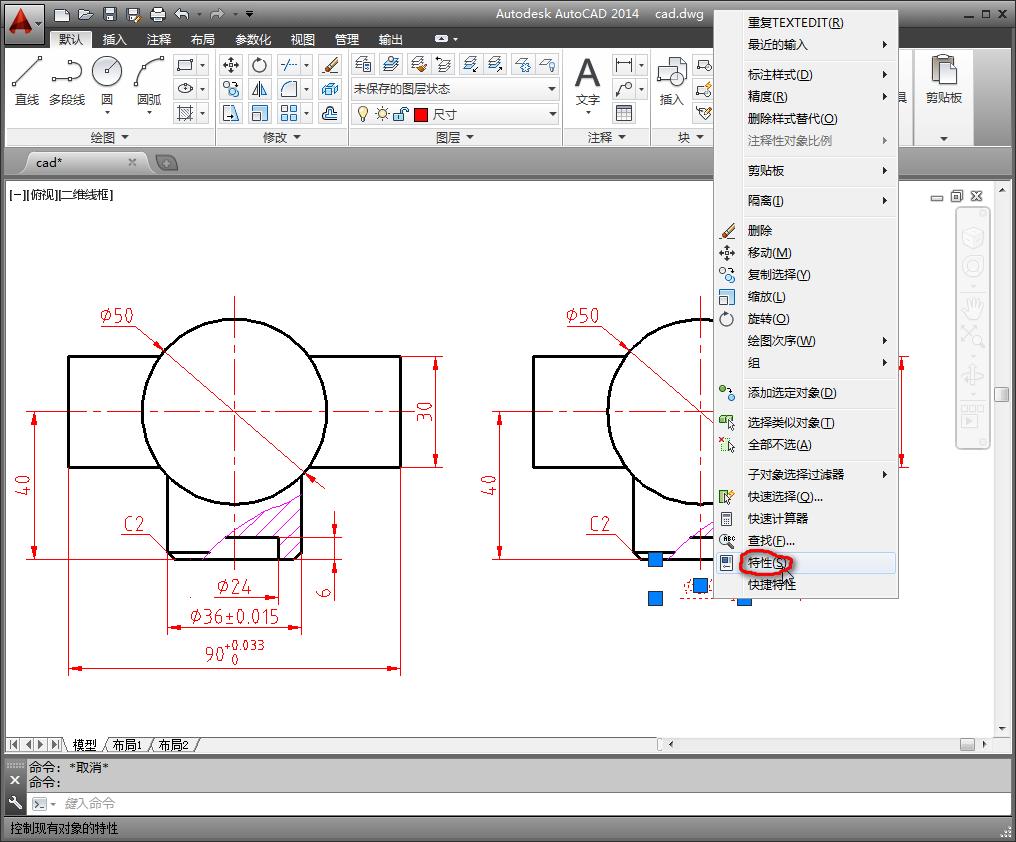
Task: Toggle the layer lightbulb to turn layer off
Action: (362, 114)
